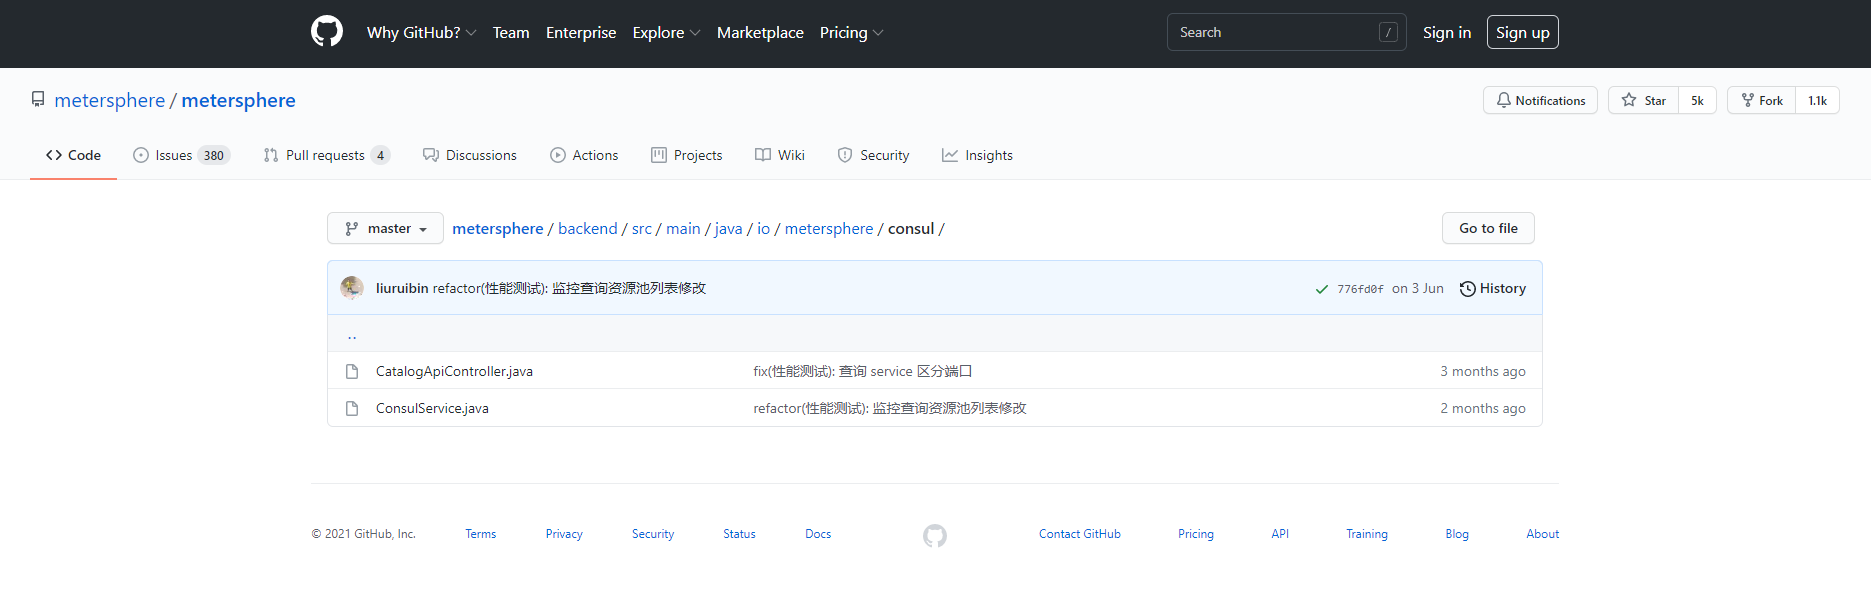The height and width of the screenshot is (610, 1871).
Task: Click the Sign up button
Action: [1522, 32]
